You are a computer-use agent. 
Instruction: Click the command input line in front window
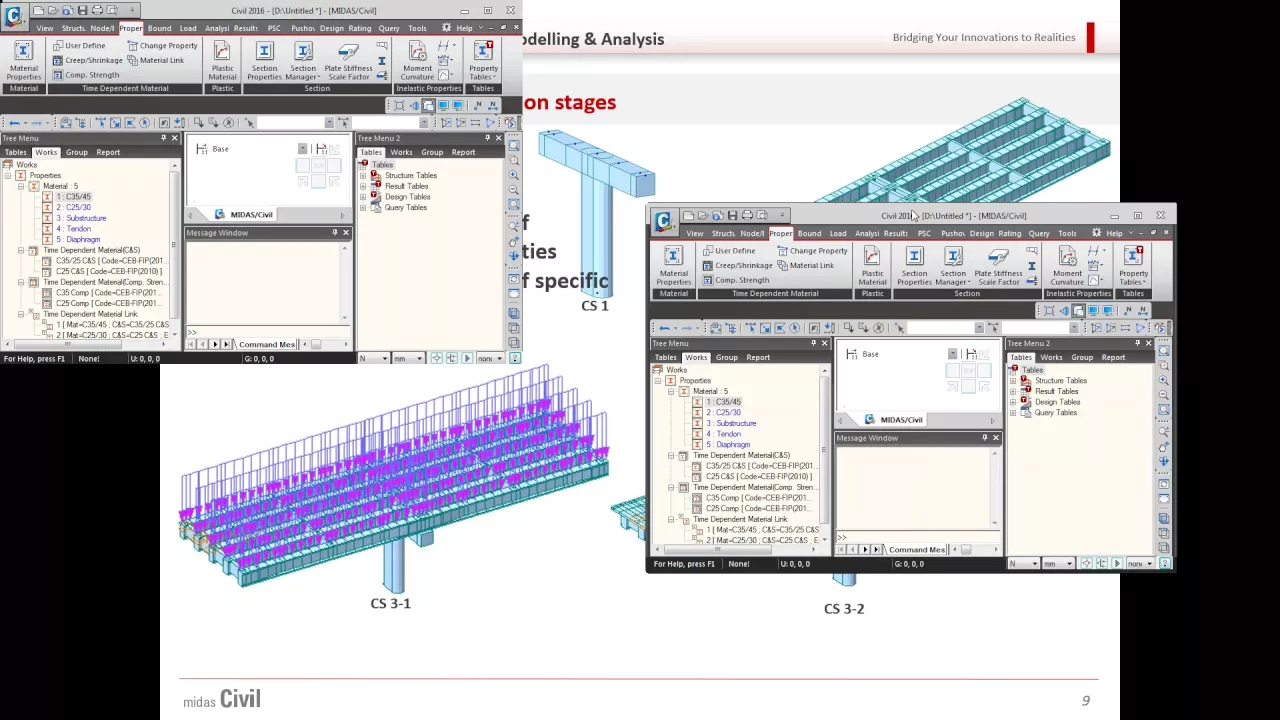coord(918,537)
